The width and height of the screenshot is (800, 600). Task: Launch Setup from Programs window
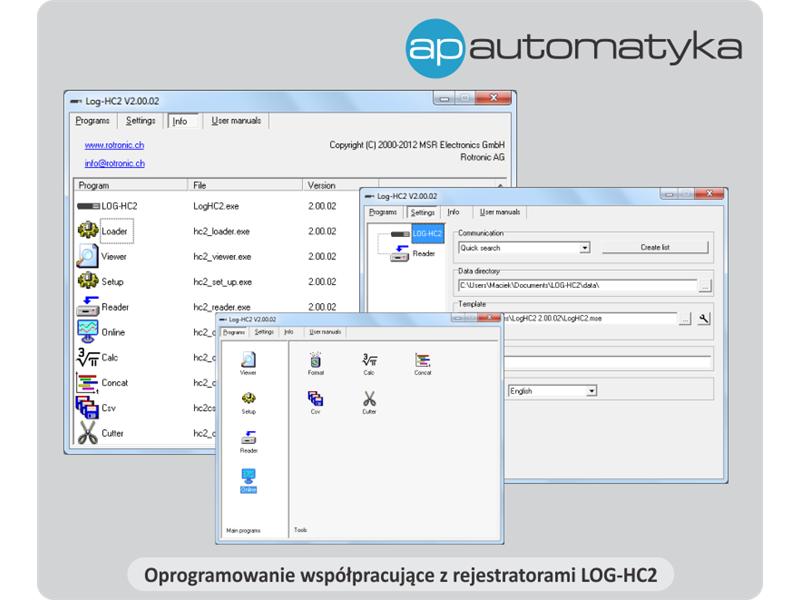[x=248, y=402]
